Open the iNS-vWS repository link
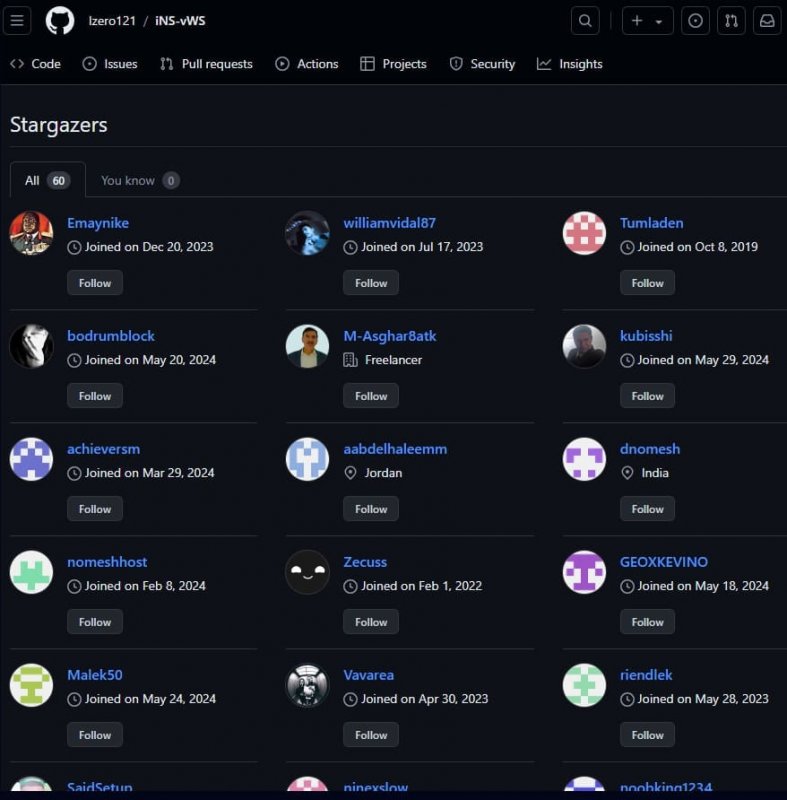 180,21
